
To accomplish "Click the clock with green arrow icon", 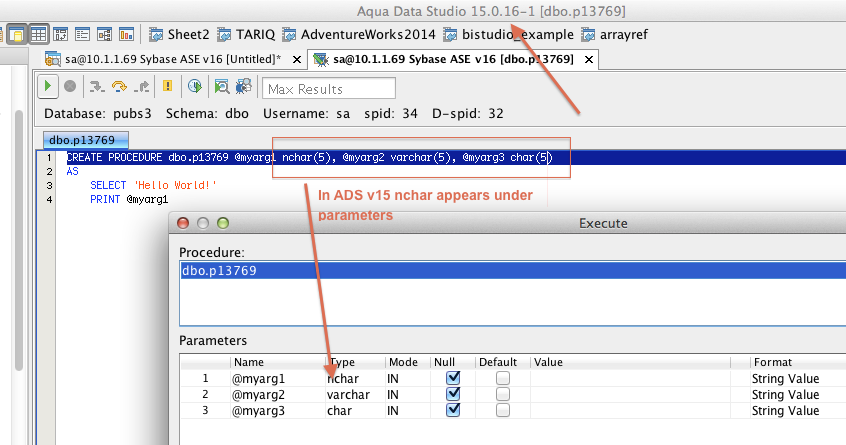I will tap(195, 86).
